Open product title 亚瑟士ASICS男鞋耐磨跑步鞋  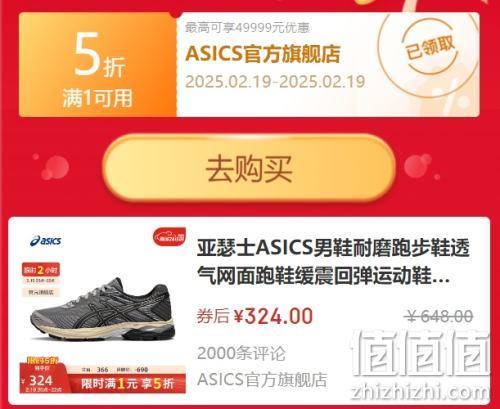tap(333, 262)
